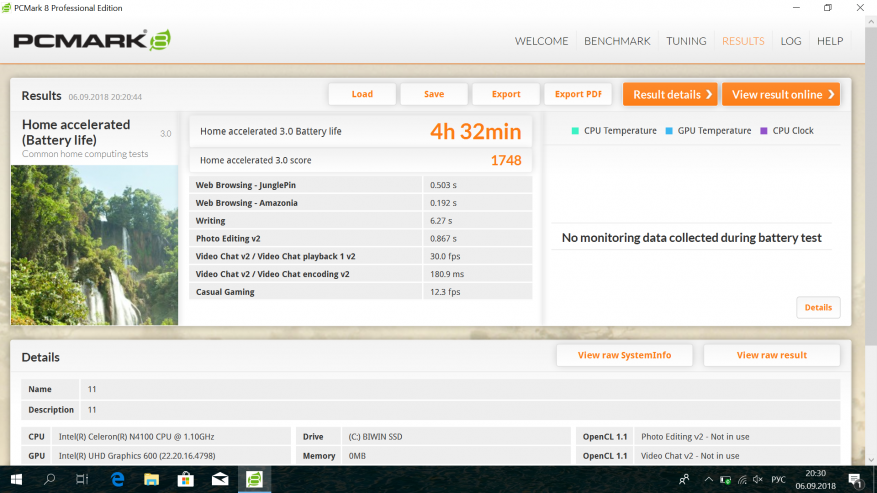Select Video Chat encoding v2 row
The width and height of the screenshot is (877, 493).
[361, 274]
